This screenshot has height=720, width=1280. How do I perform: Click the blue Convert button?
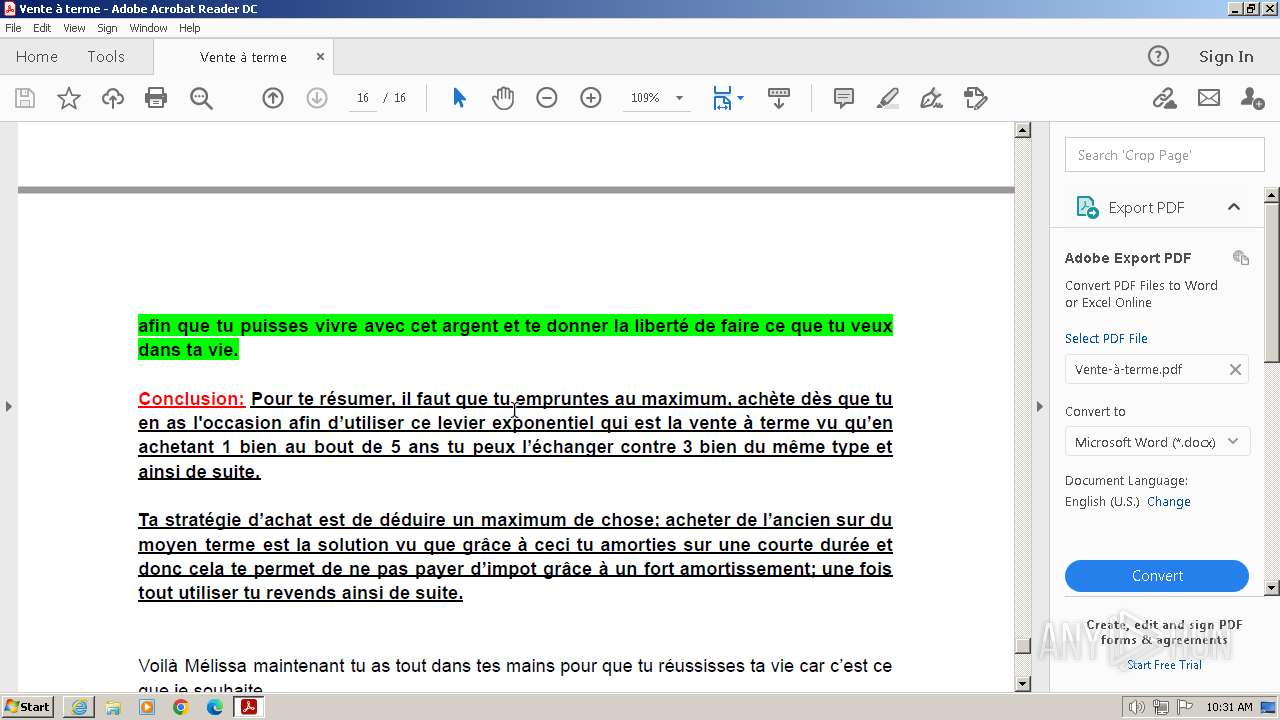(x=1157, y=576)
